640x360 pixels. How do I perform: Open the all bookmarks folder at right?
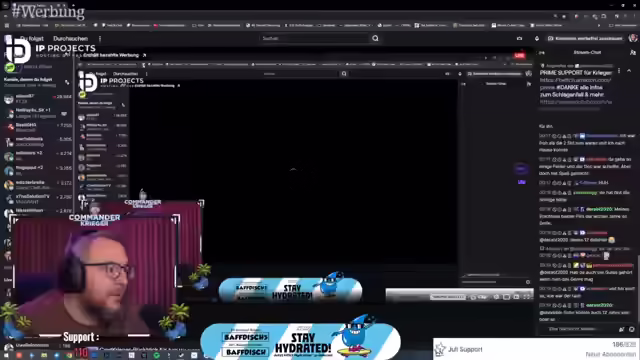click(x=624, y=25)
